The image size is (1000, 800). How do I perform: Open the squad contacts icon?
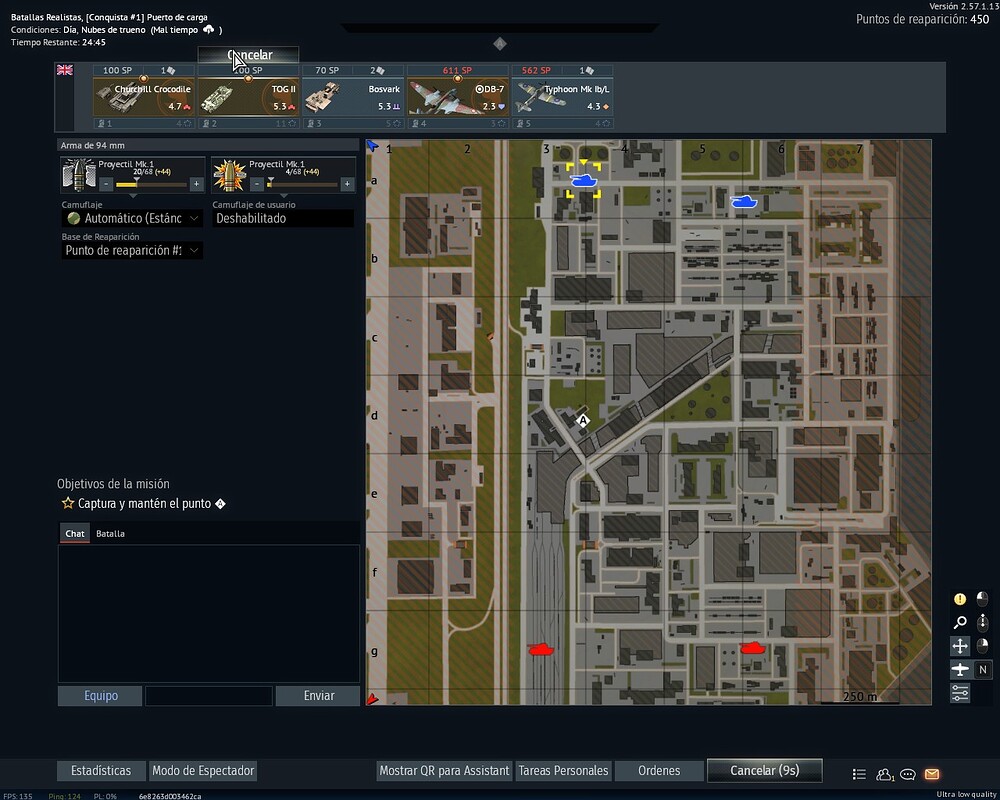click(x=885, y=774)
